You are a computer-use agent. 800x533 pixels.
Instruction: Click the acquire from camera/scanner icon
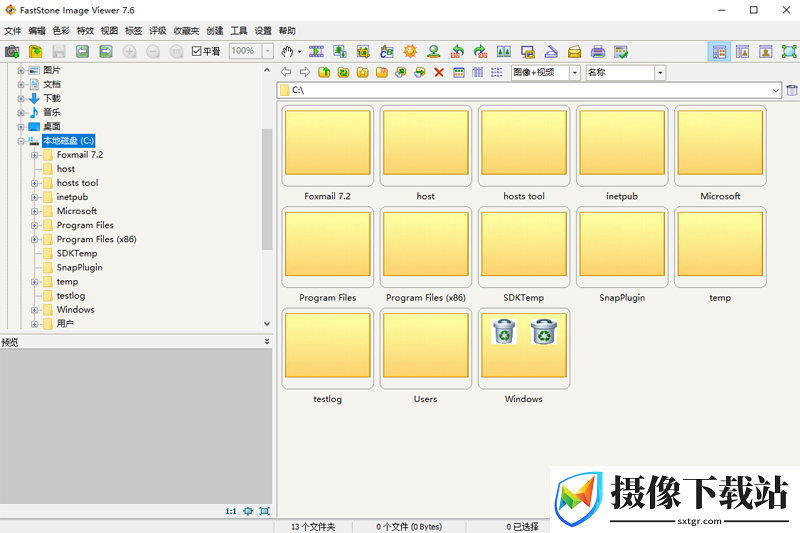12,52
